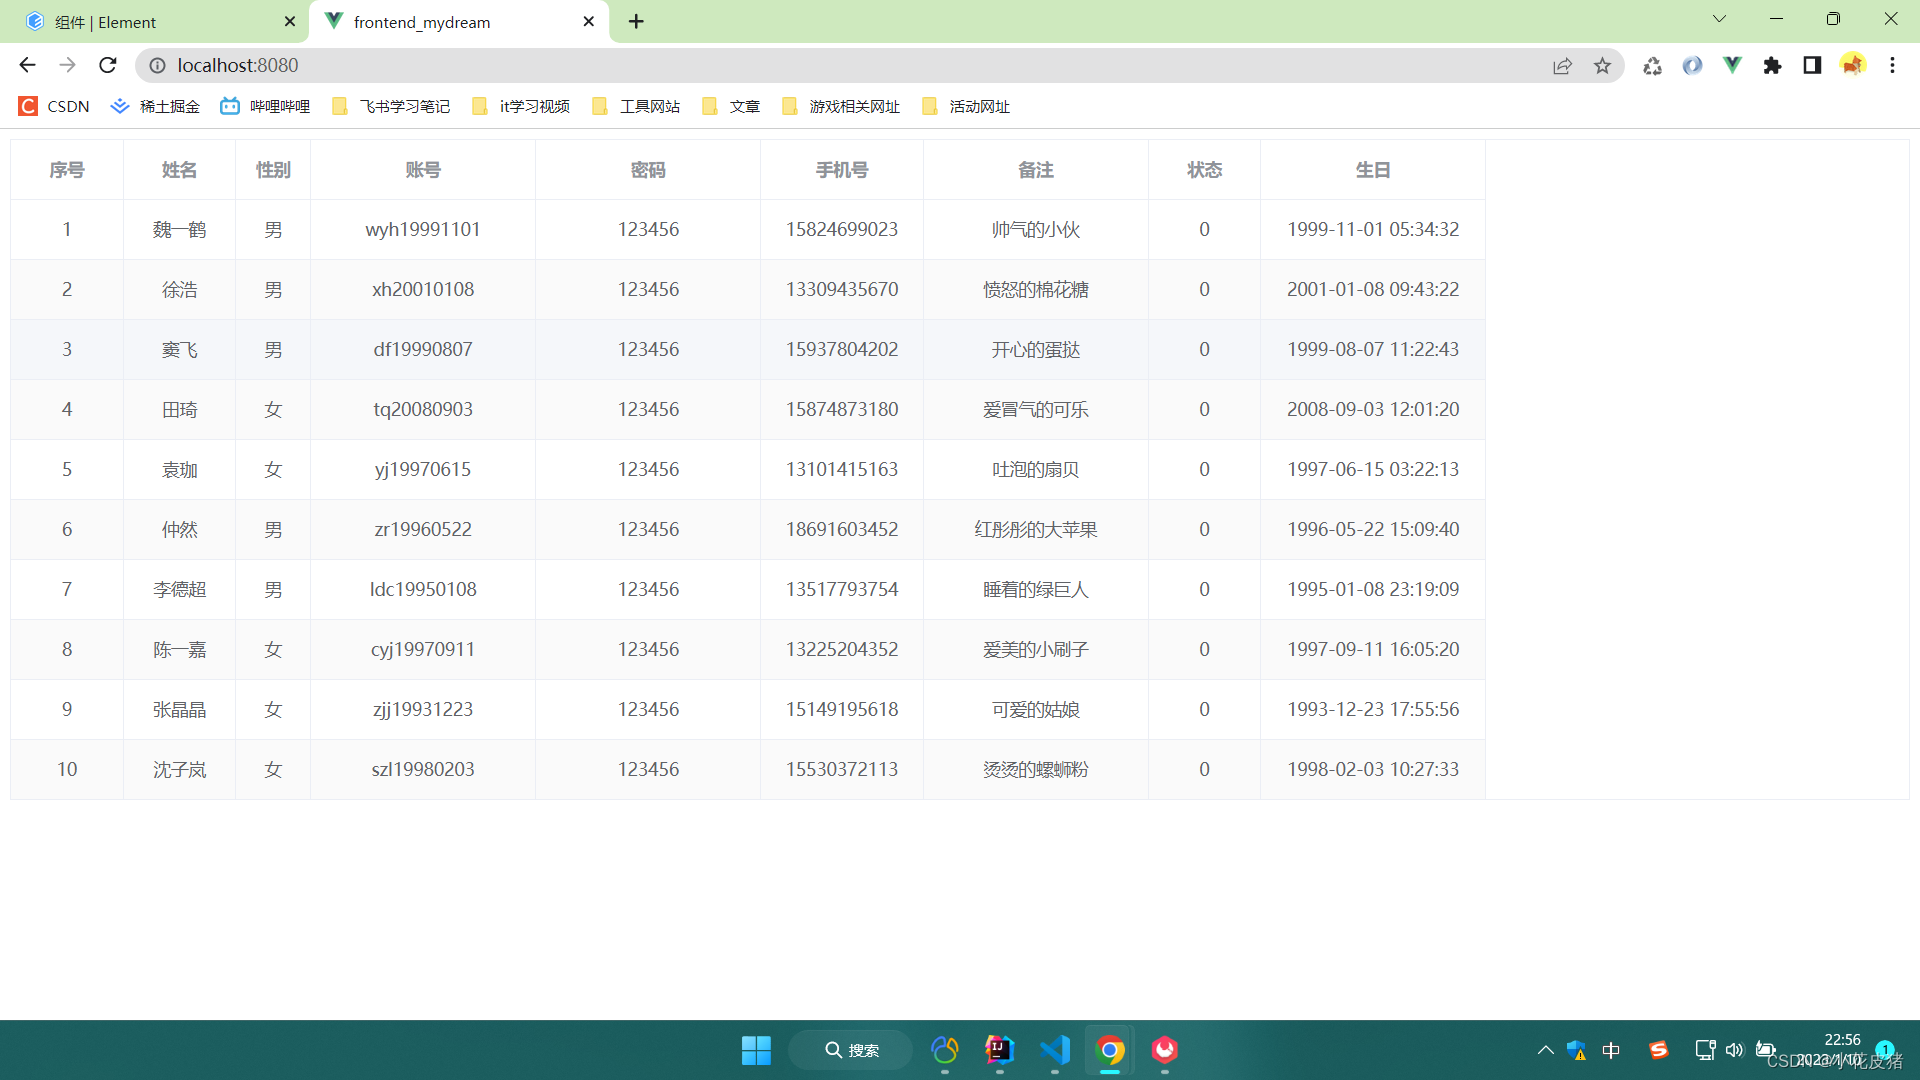
Task: Toggle the browser side panel icon
Action: coord(1812,65)
